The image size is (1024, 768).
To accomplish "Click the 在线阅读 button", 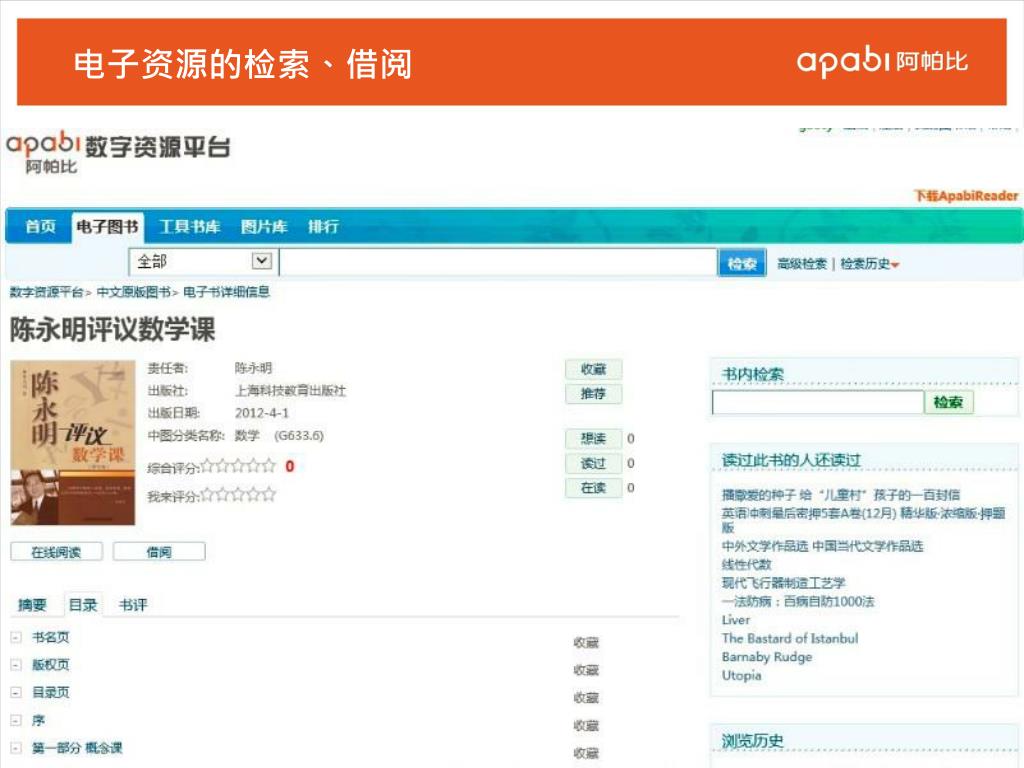I will 56,552.
